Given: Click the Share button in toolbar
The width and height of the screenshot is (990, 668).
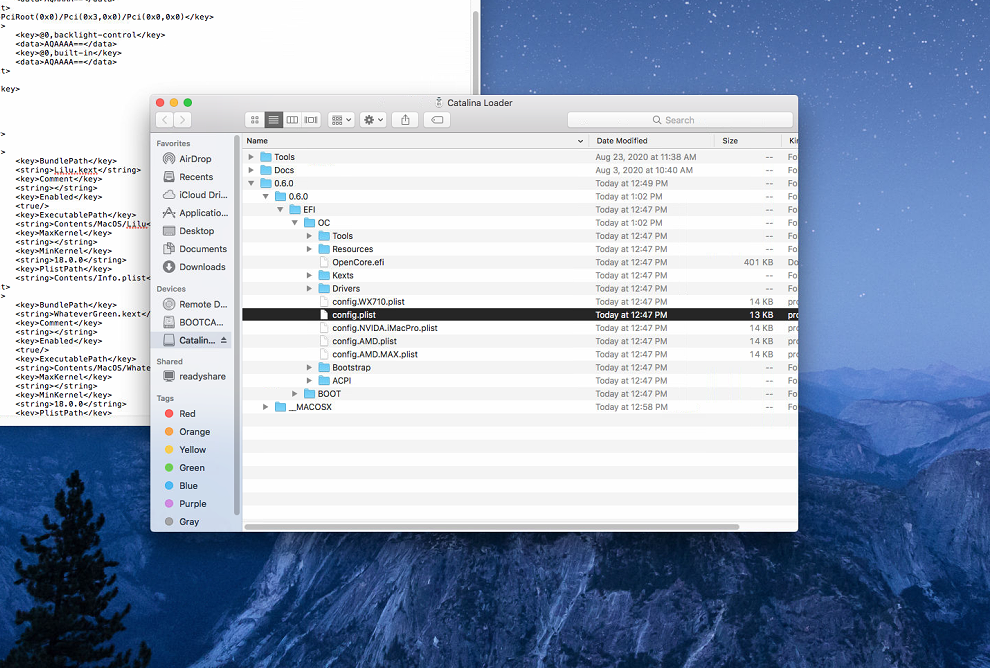Looking at the screenshot, I should click(x=405, y=120).
